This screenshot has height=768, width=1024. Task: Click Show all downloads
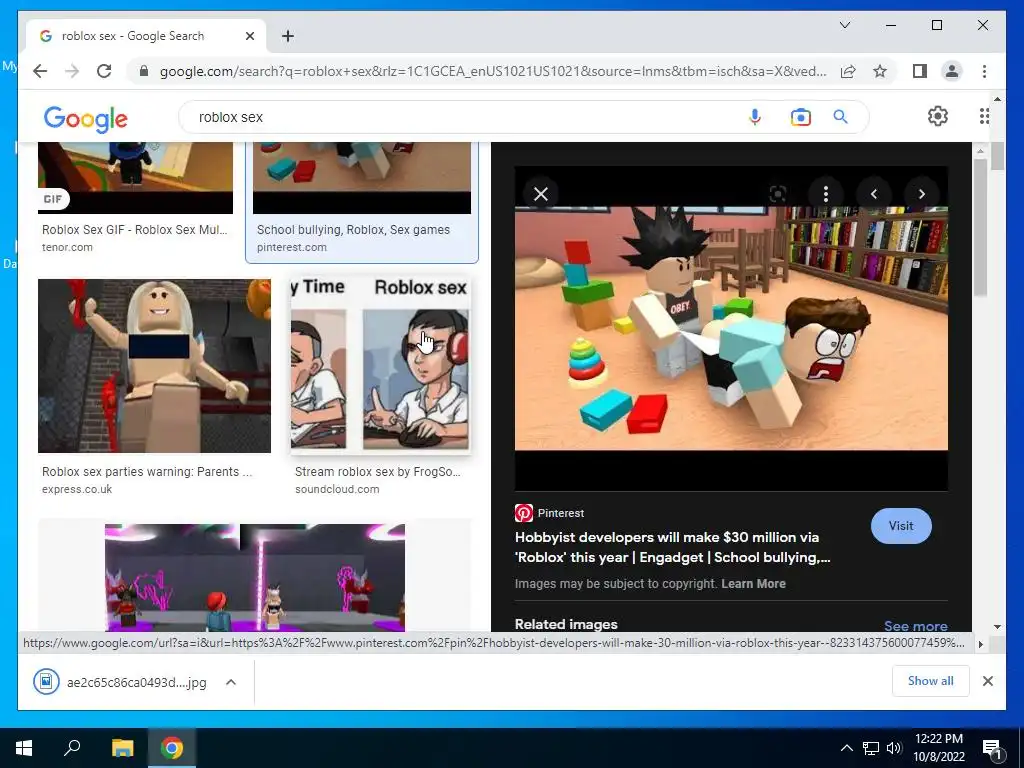(x=931, y=680)
